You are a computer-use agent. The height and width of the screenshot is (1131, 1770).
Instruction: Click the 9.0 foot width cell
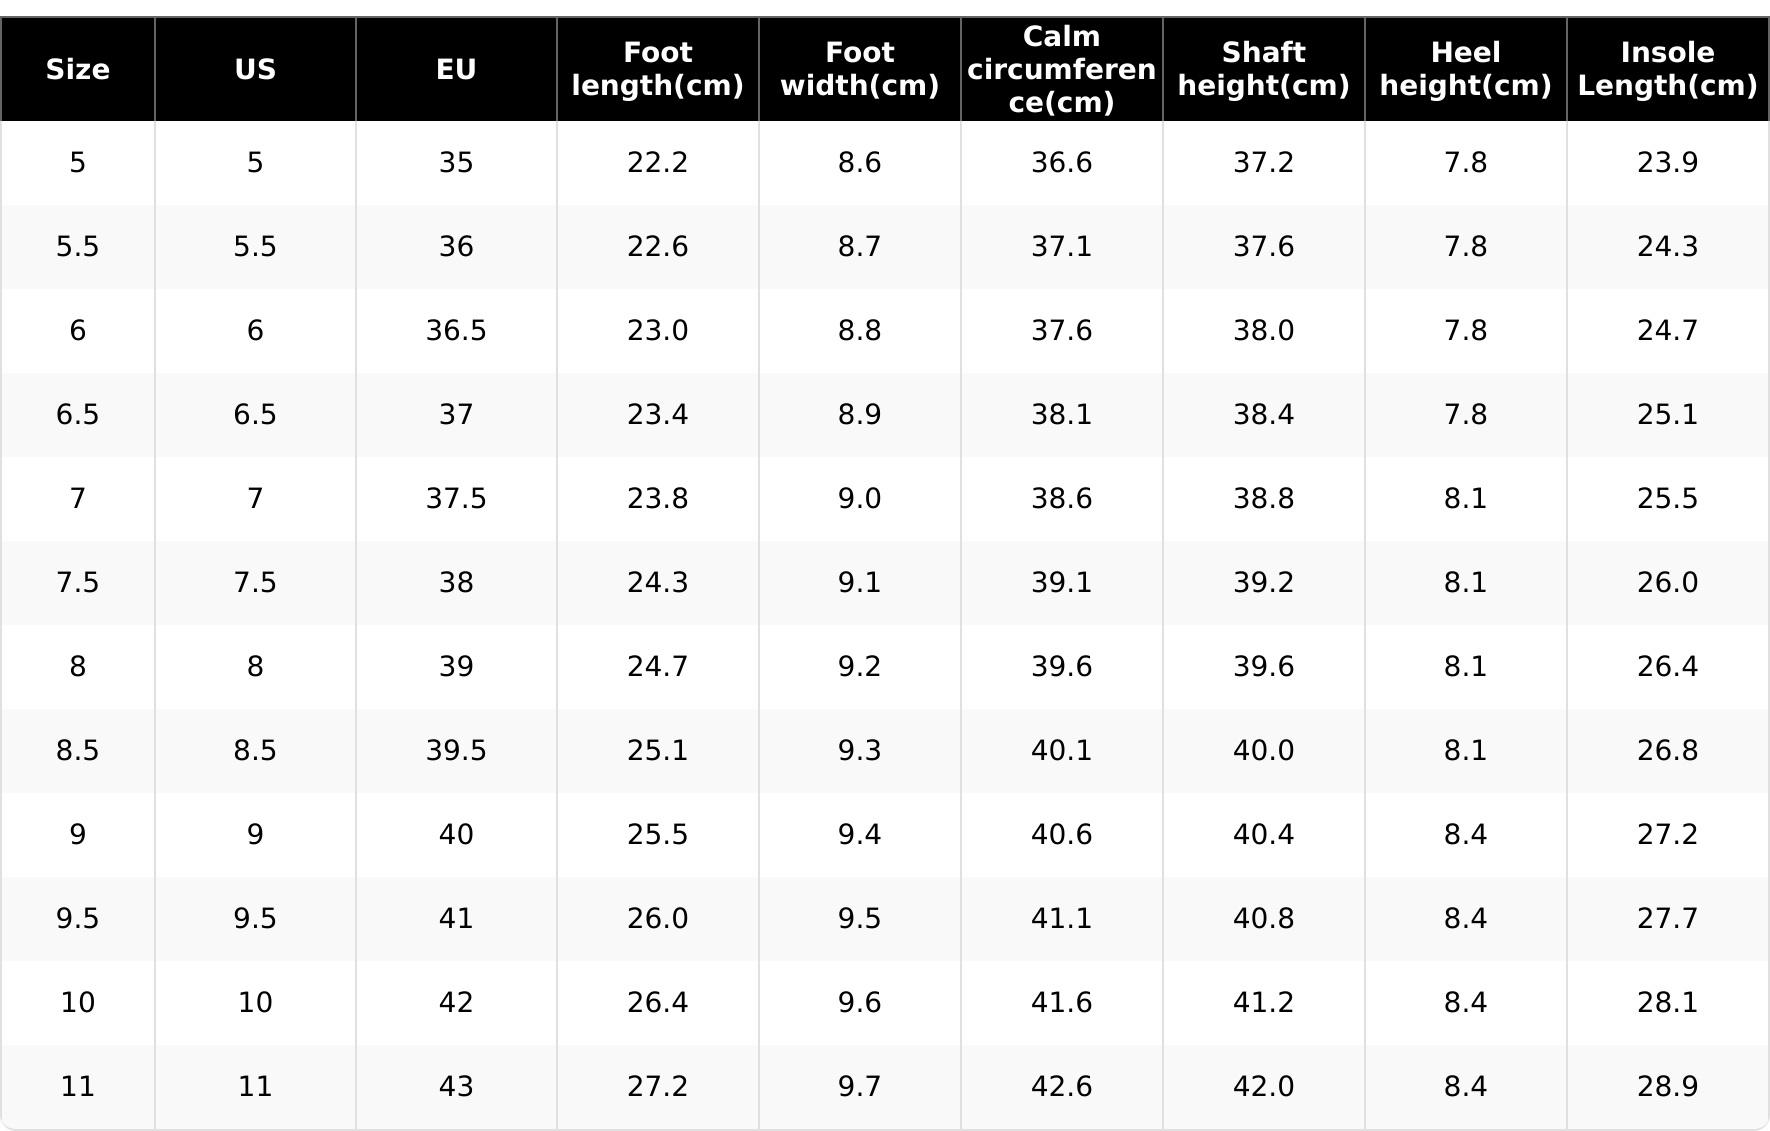(859, 498)
